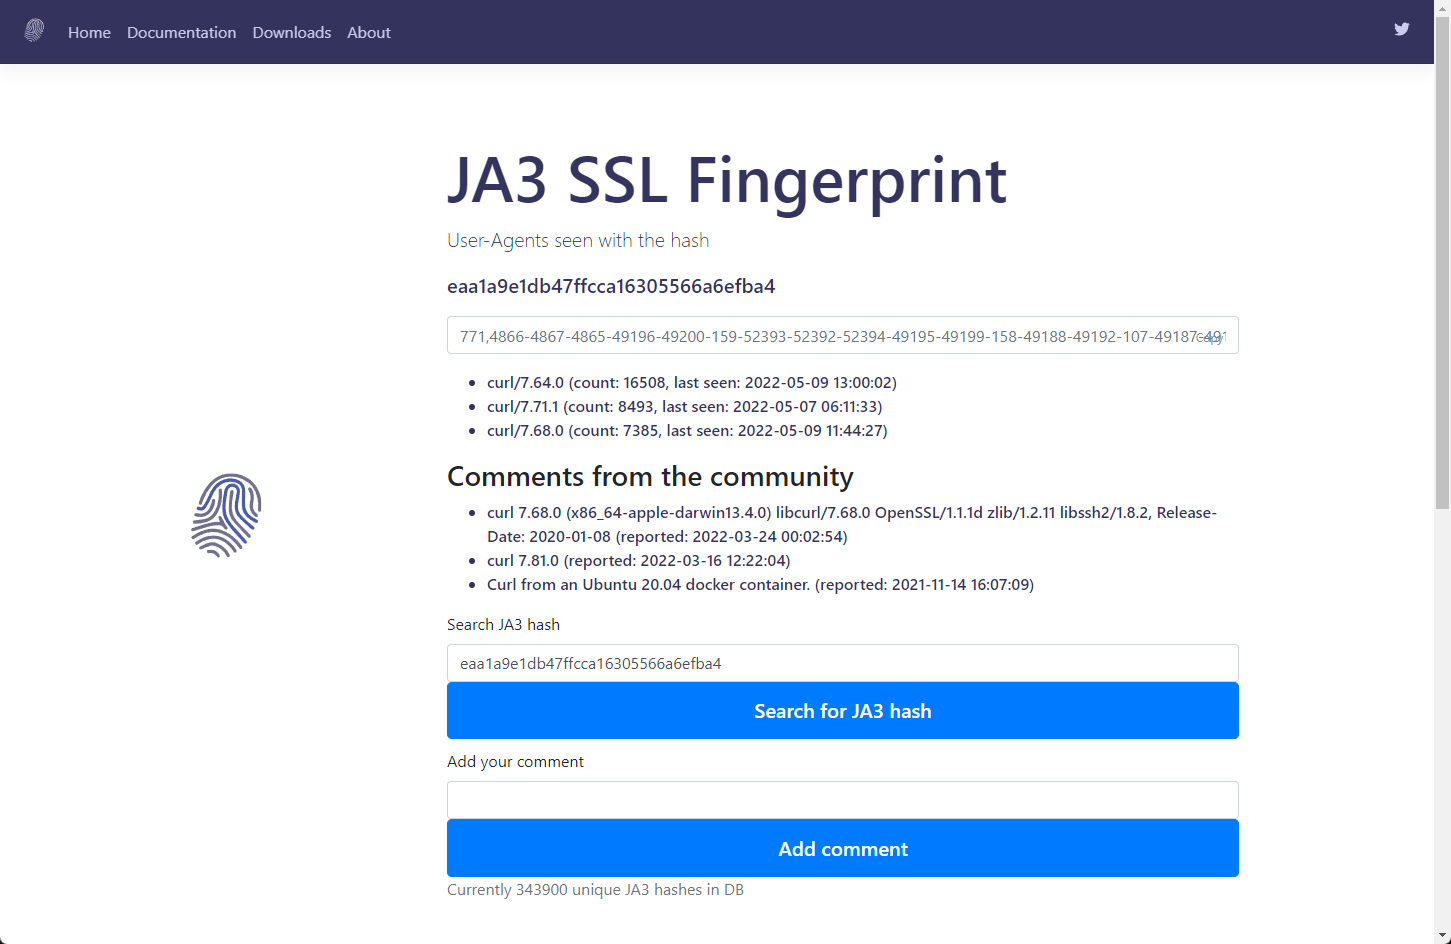The image size is (1451, 944).
Task: Open the Twitter bird icon link
Action: coord(1402,29)
